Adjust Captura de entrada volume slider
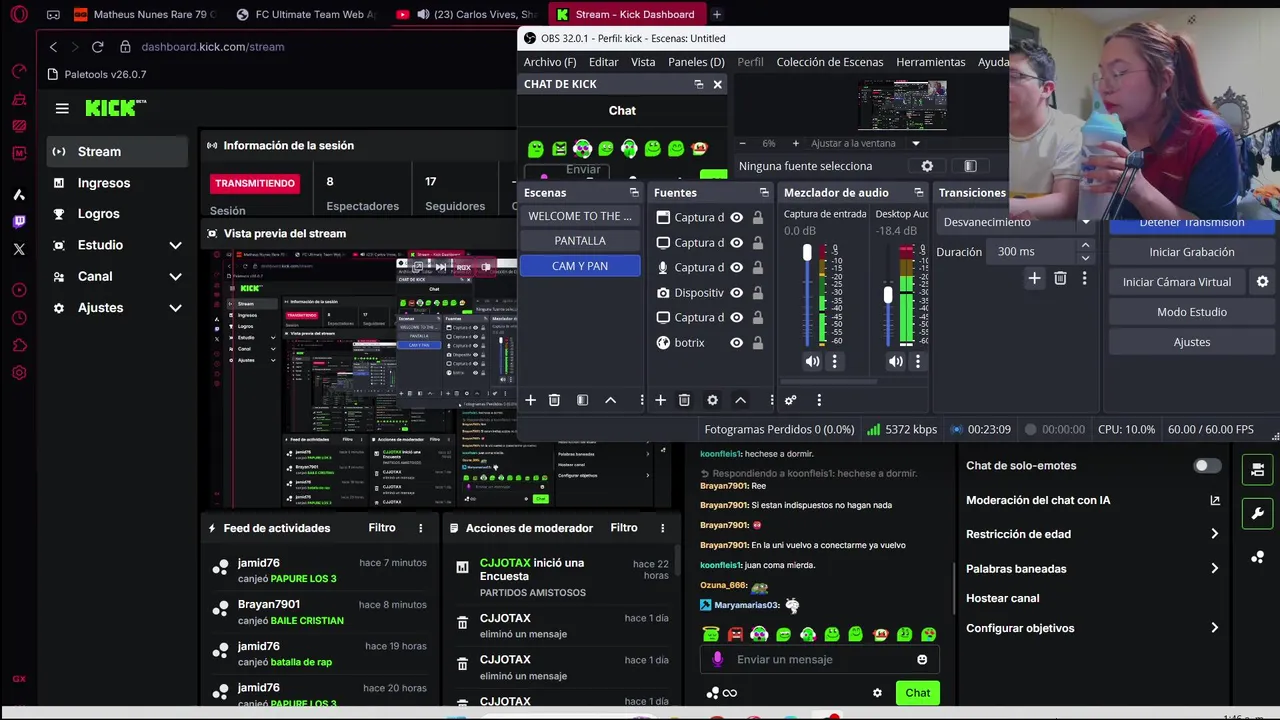1280x720 pixels. coord(807,254)
